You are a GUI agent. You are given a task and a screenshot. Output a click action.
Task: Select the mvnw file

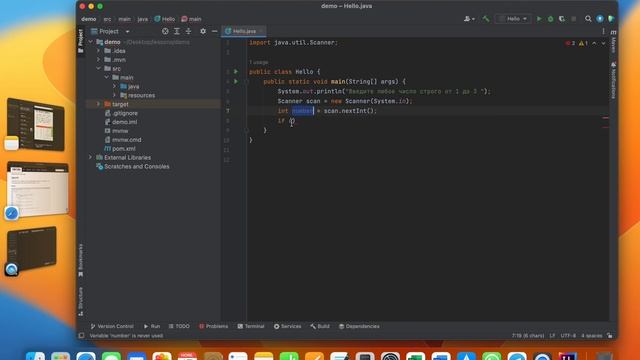(116, 131)
